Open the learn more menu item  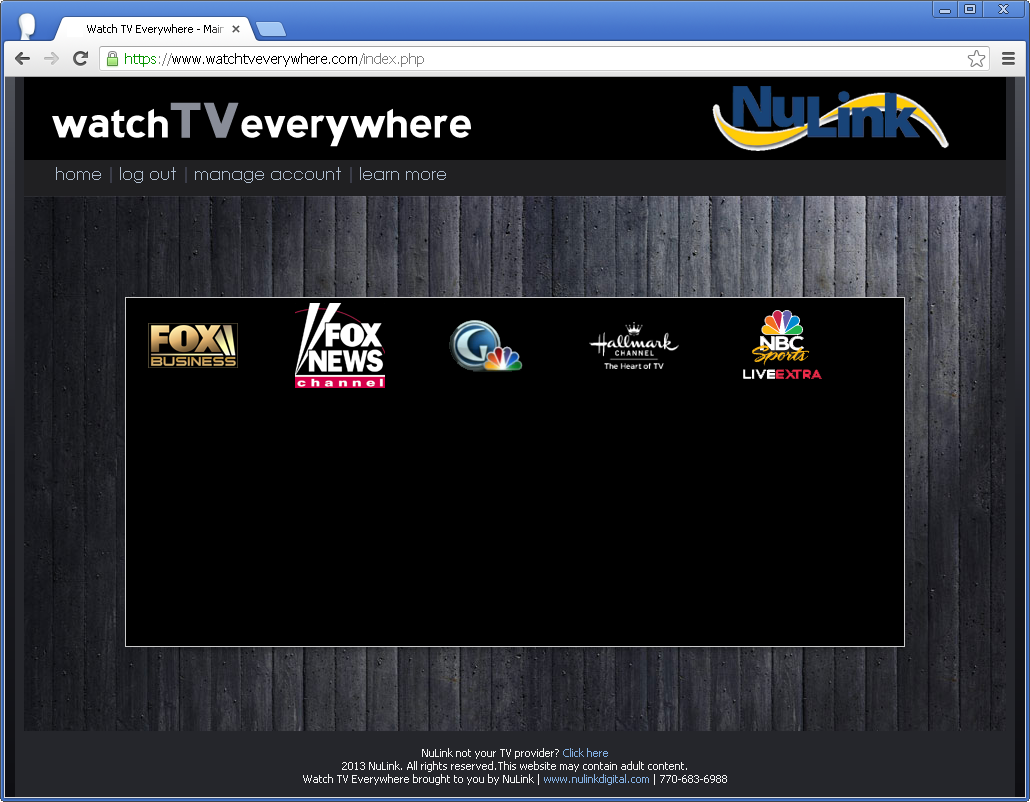403,174
